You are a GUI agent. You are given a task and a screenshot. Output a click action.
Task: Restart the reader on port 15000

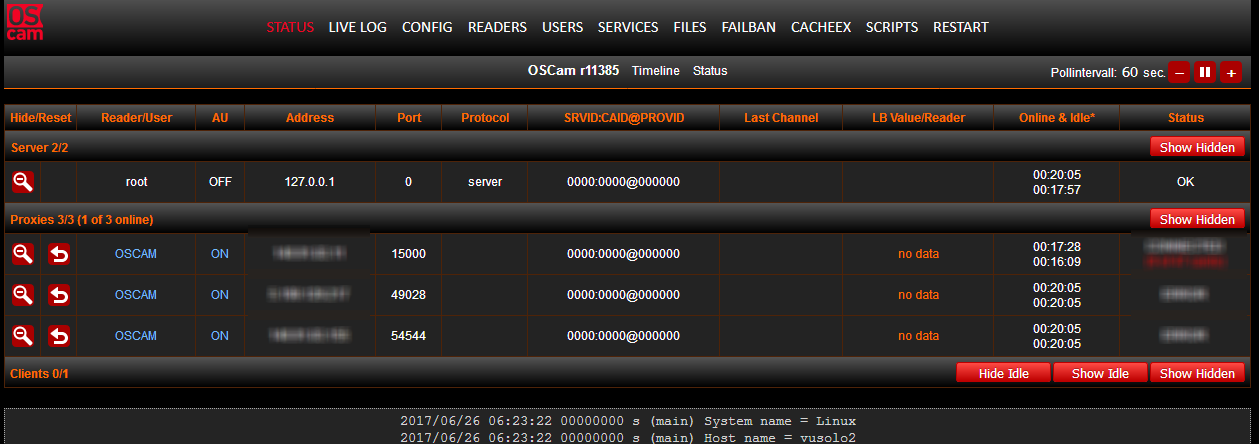59,254
